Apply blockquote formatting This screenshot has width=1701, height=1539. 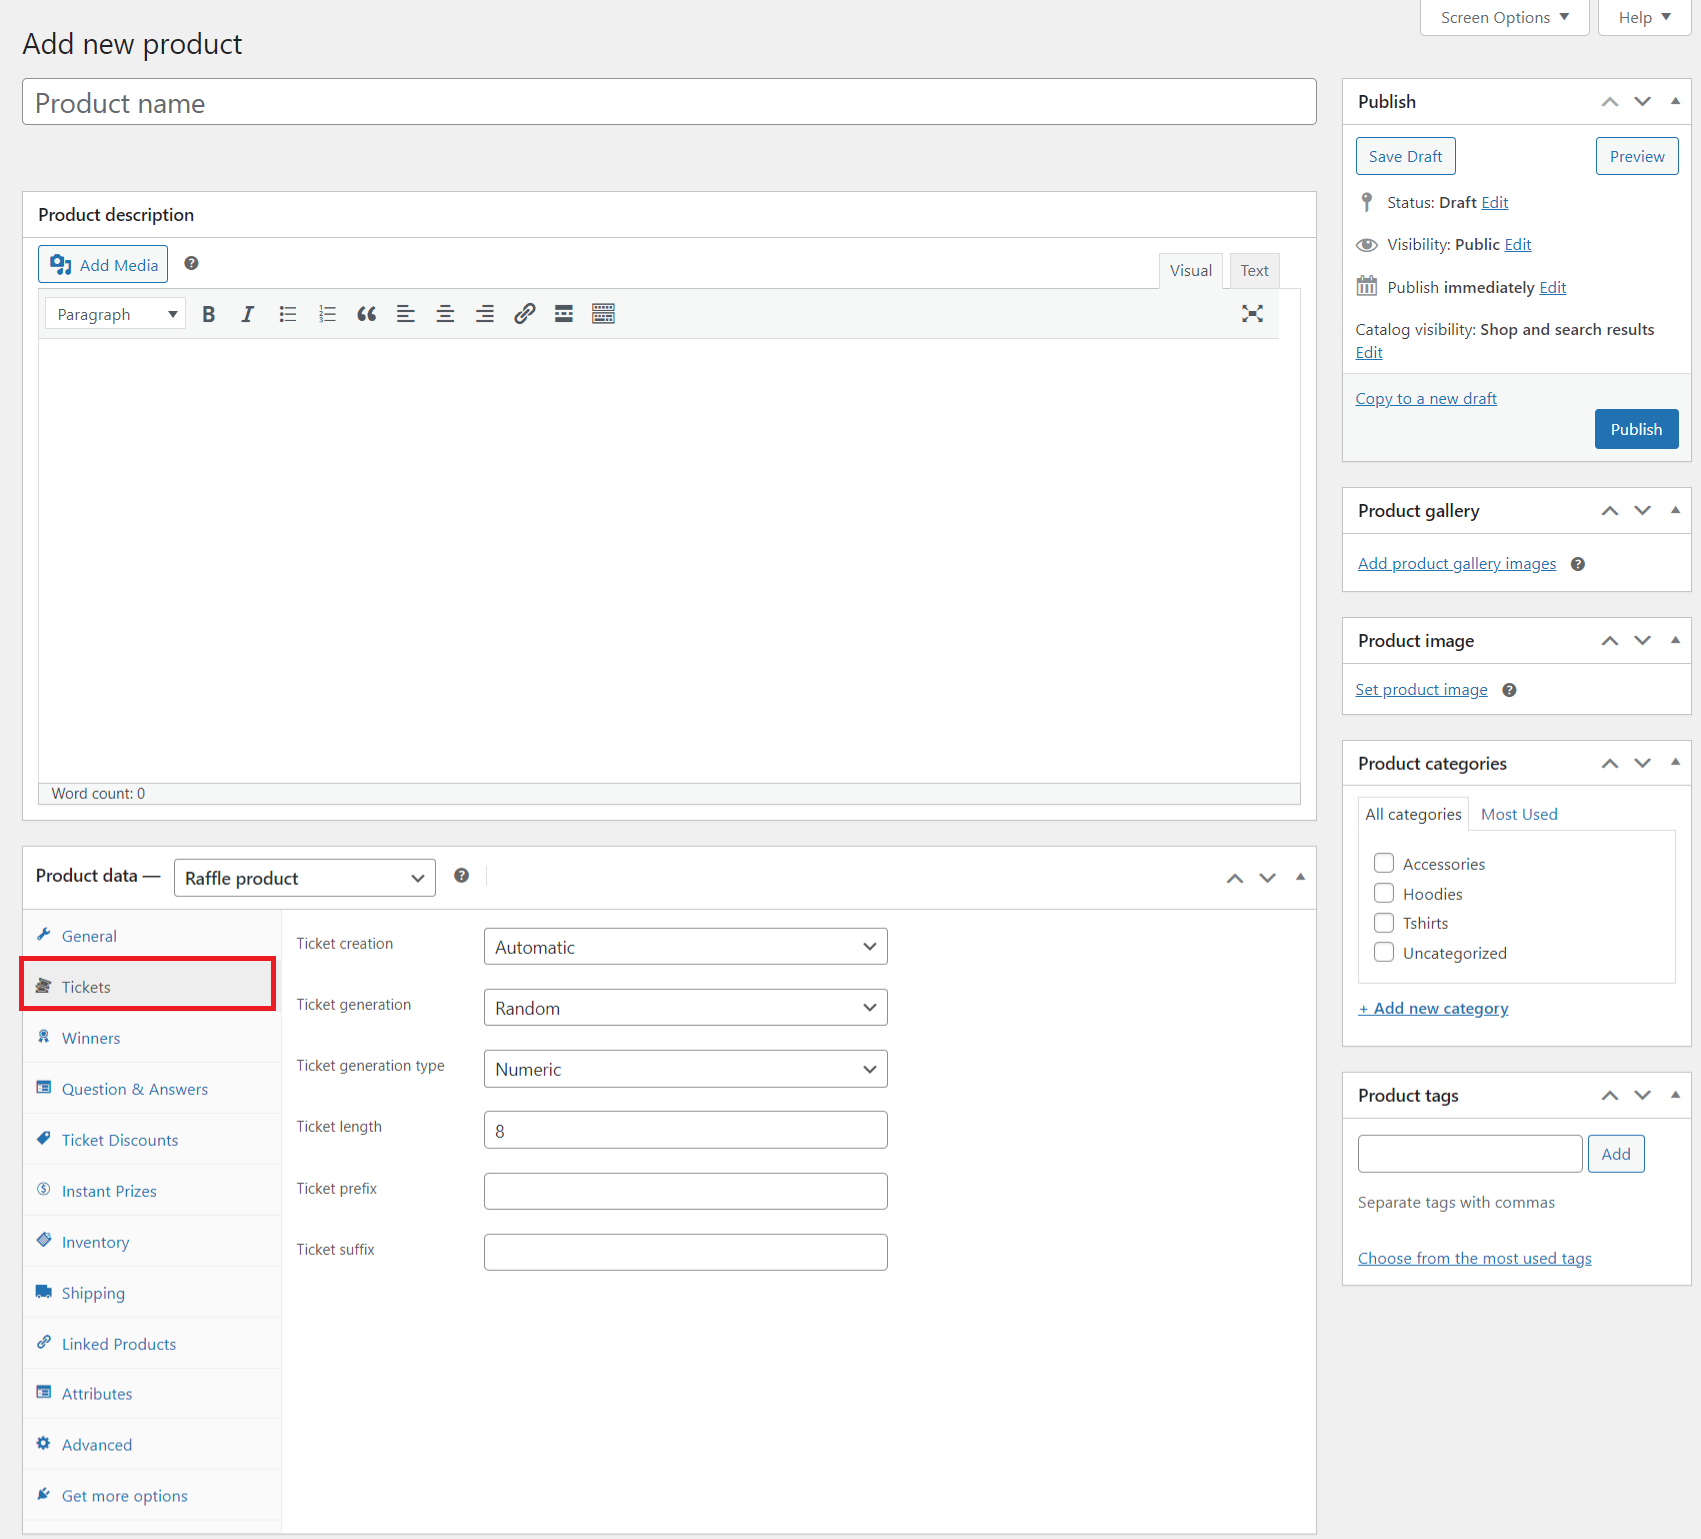coord(366,314)
